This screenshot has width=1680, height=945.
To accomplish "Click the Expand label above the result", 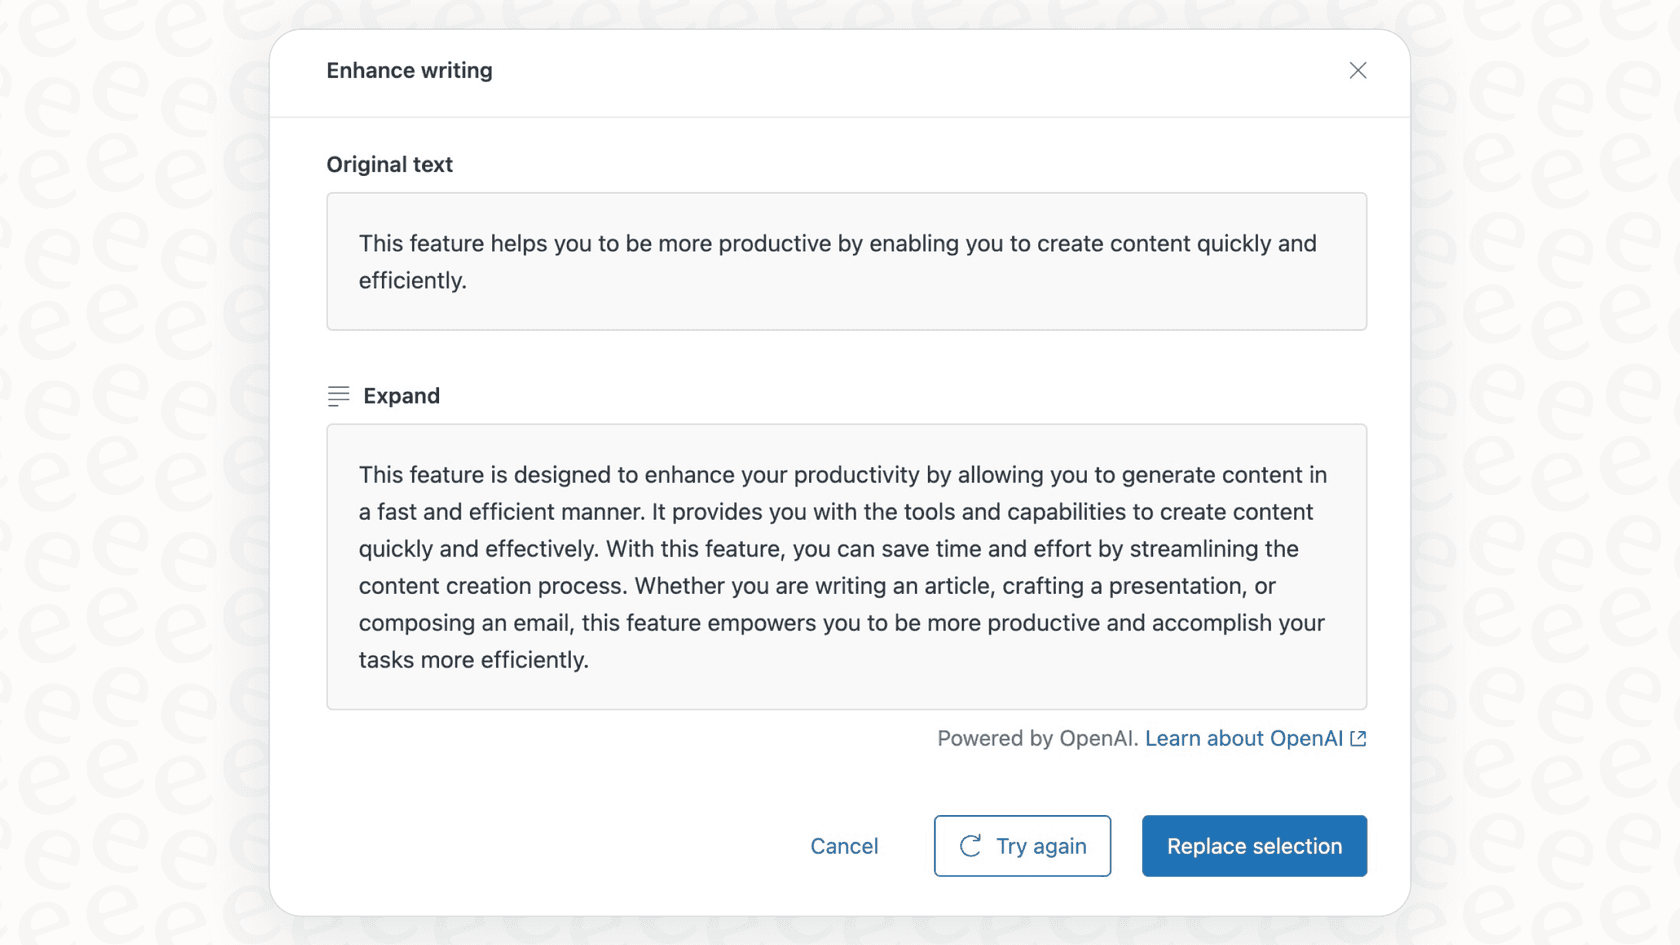I will (x=400, y=396).
